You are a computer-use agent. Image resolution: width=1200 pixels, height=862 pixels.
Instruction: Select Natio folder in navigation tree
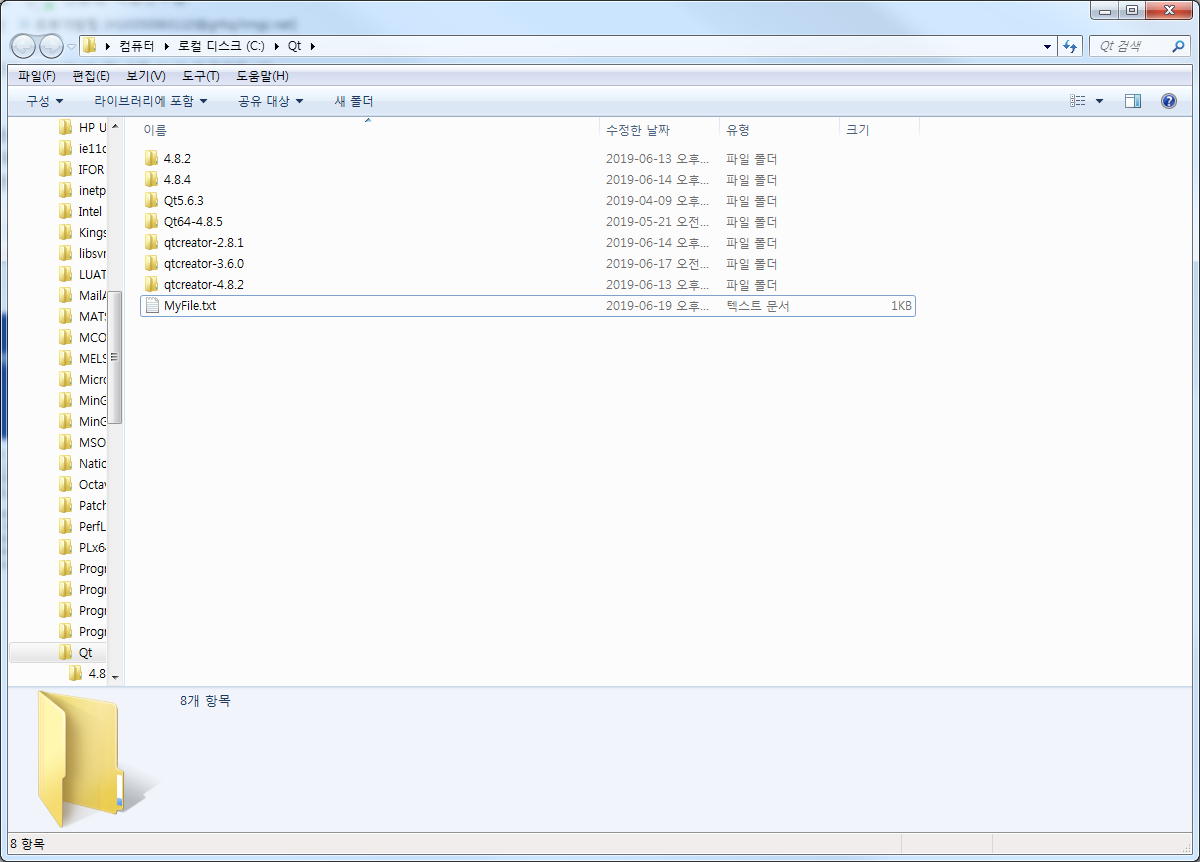click(81, 463)
